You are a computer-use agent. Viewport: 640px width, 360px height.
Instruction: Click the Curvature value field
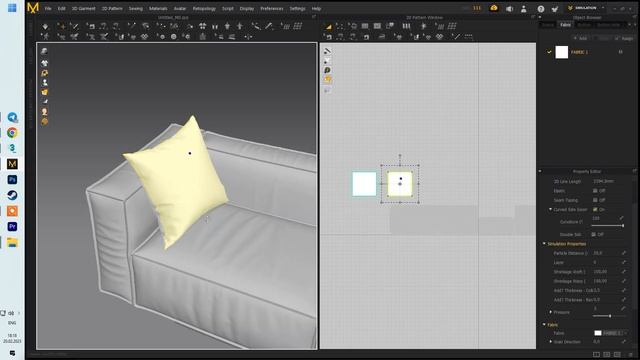coord(605,218)
